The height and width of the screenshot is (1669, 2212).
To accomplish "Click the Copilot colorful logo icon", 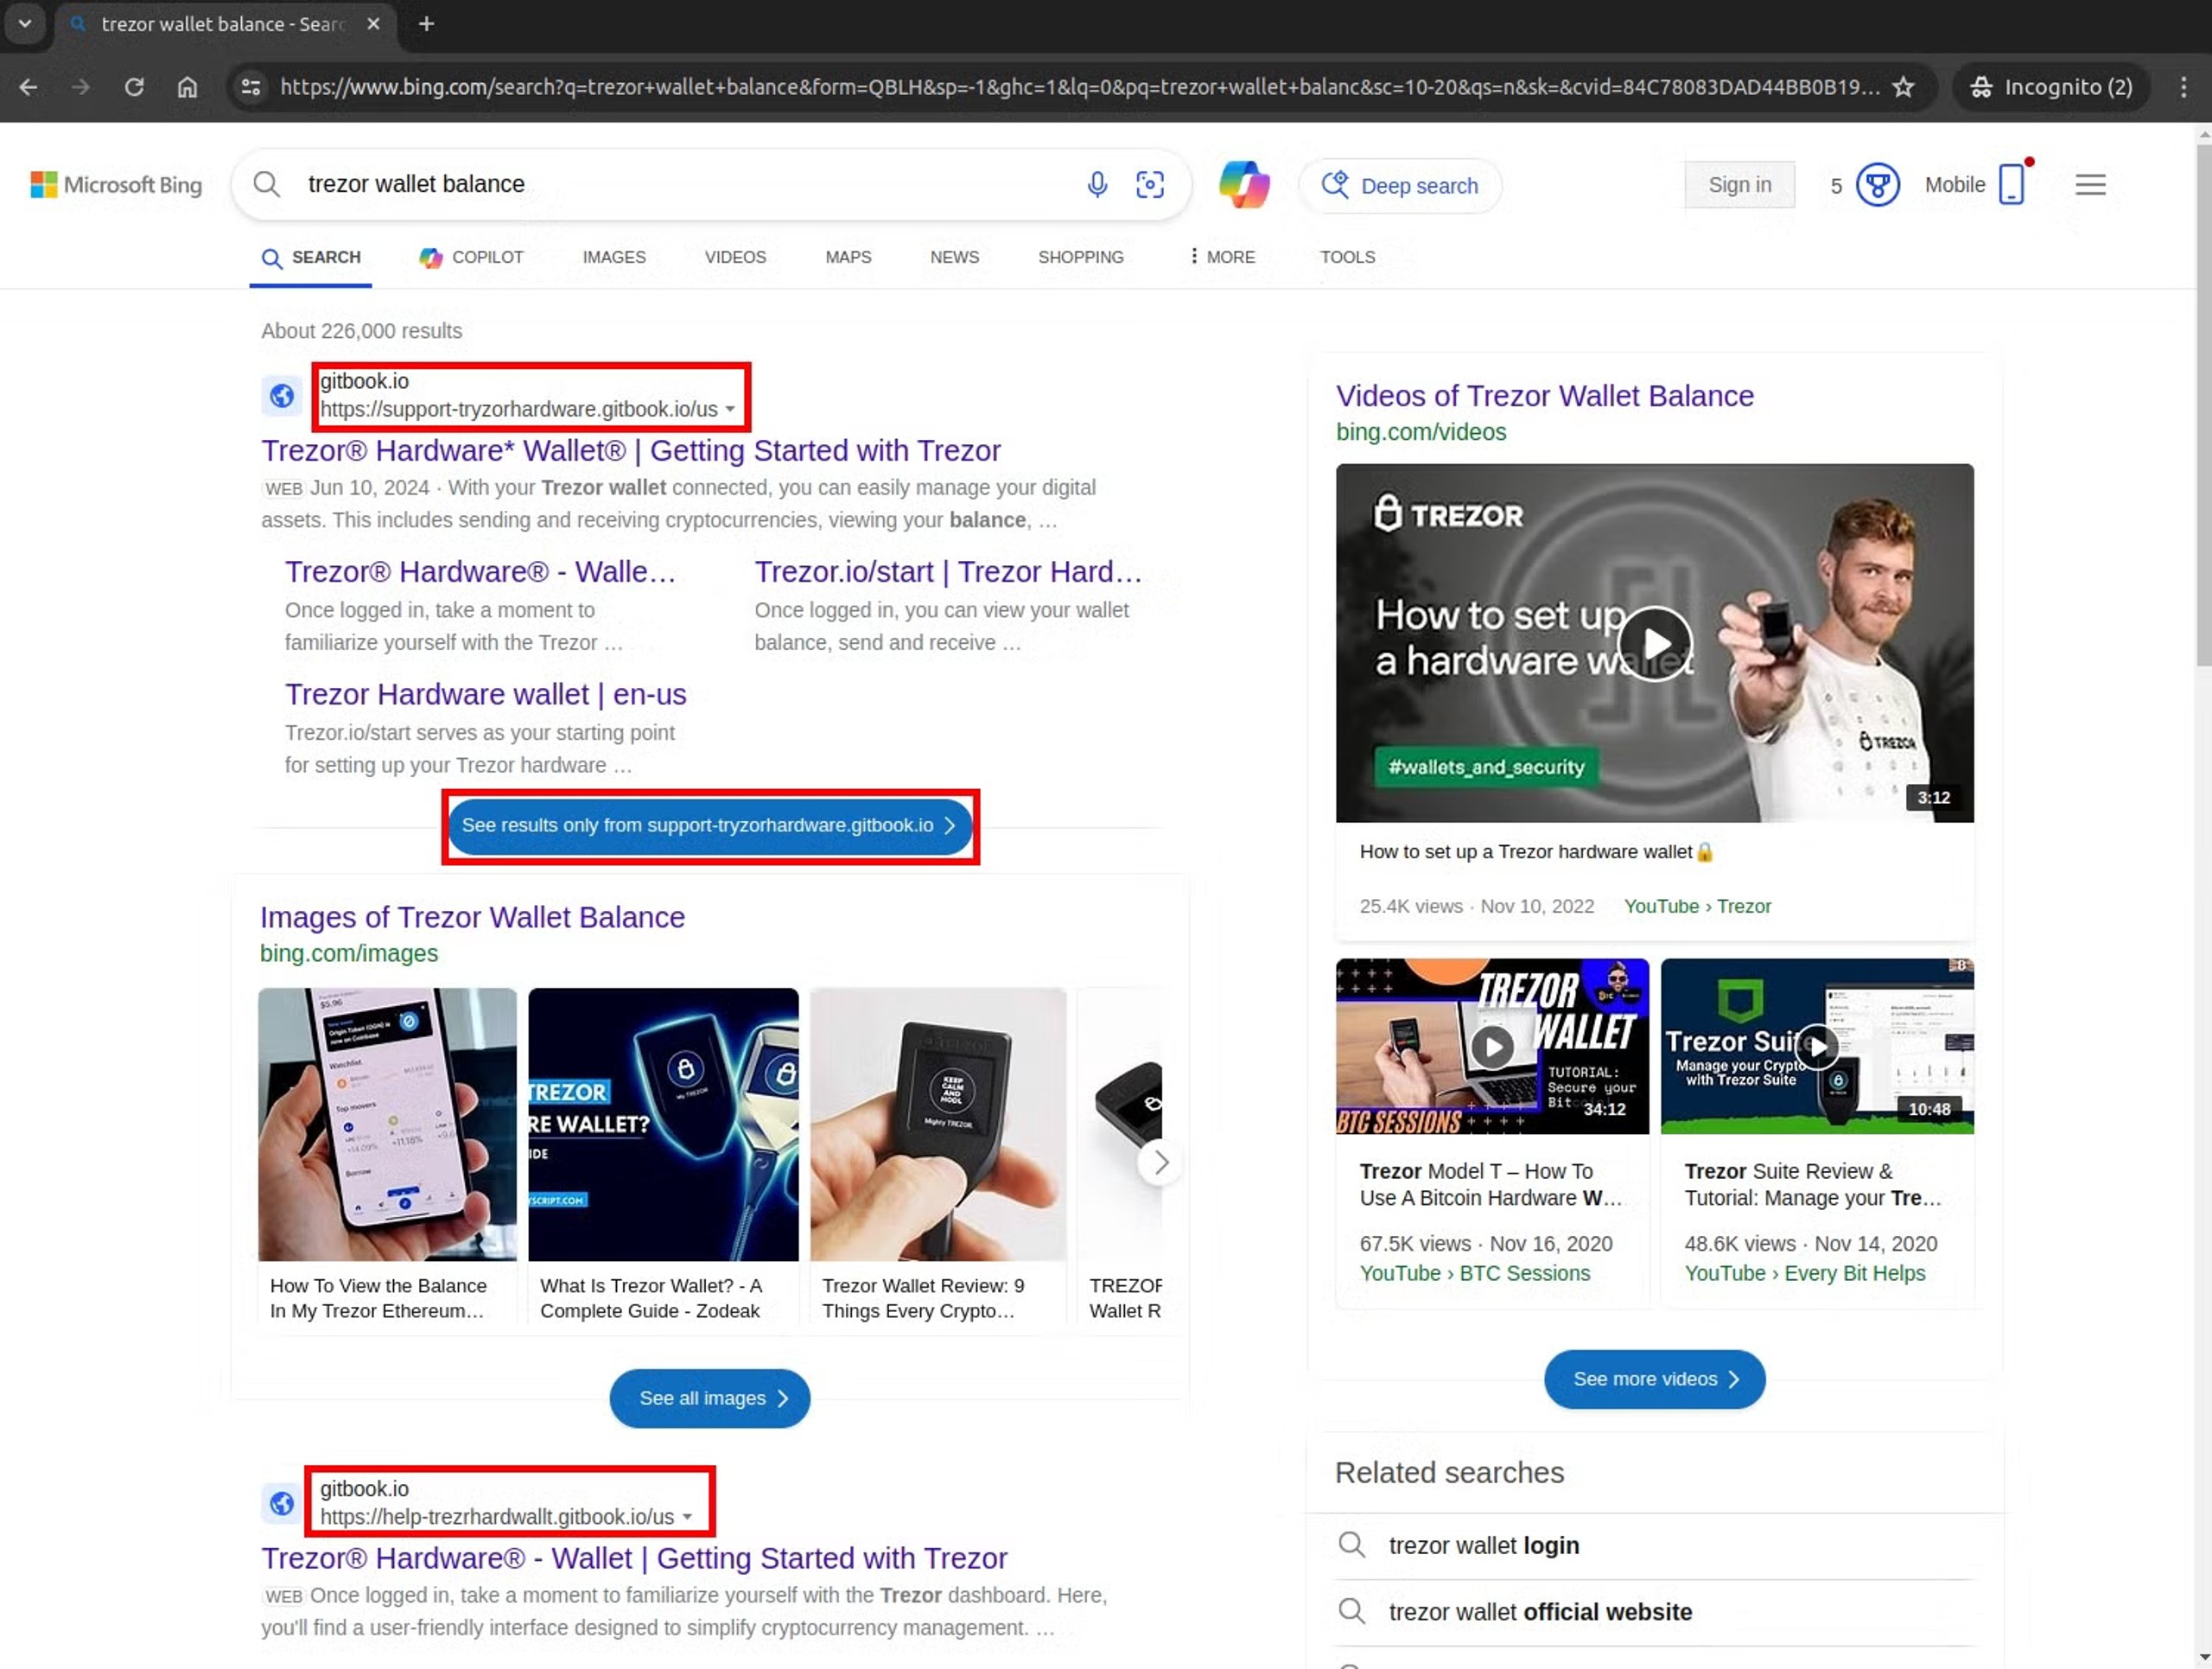I will click(x=1244, y=185).
